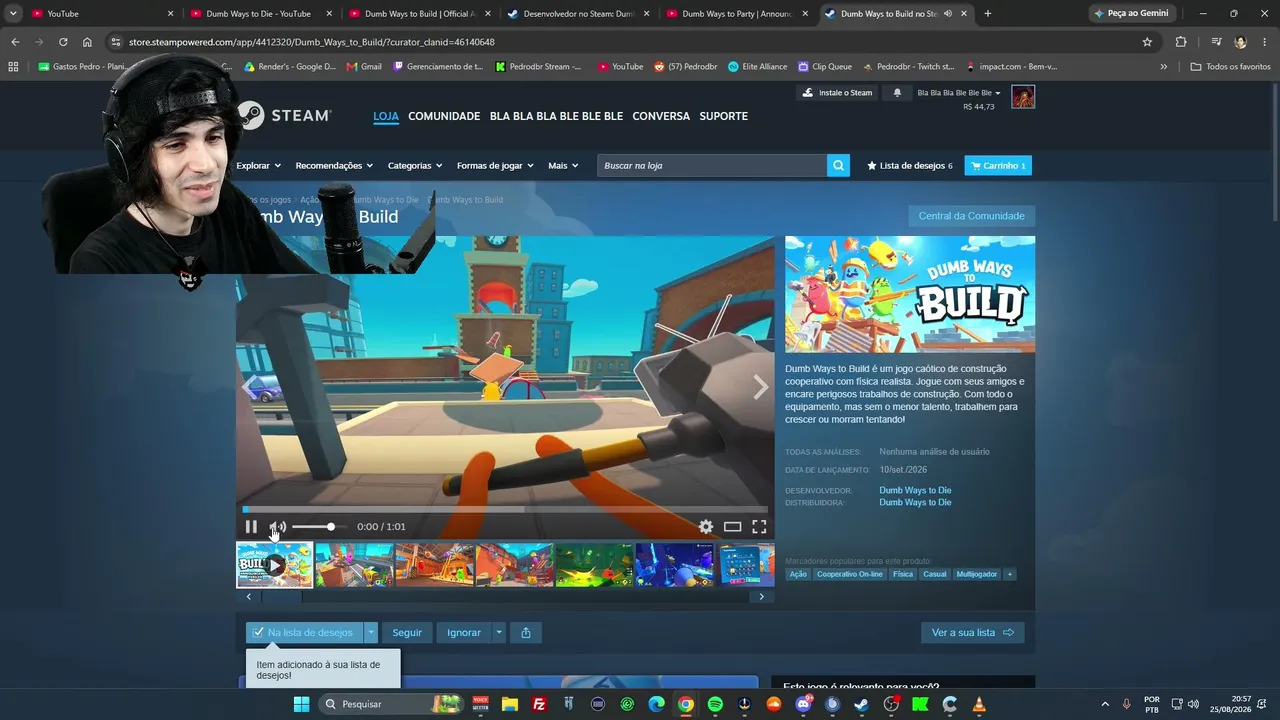This screenshot has width=1280, height=720.
Task: Open the Windows Start menu
Action: coord(301,704)
